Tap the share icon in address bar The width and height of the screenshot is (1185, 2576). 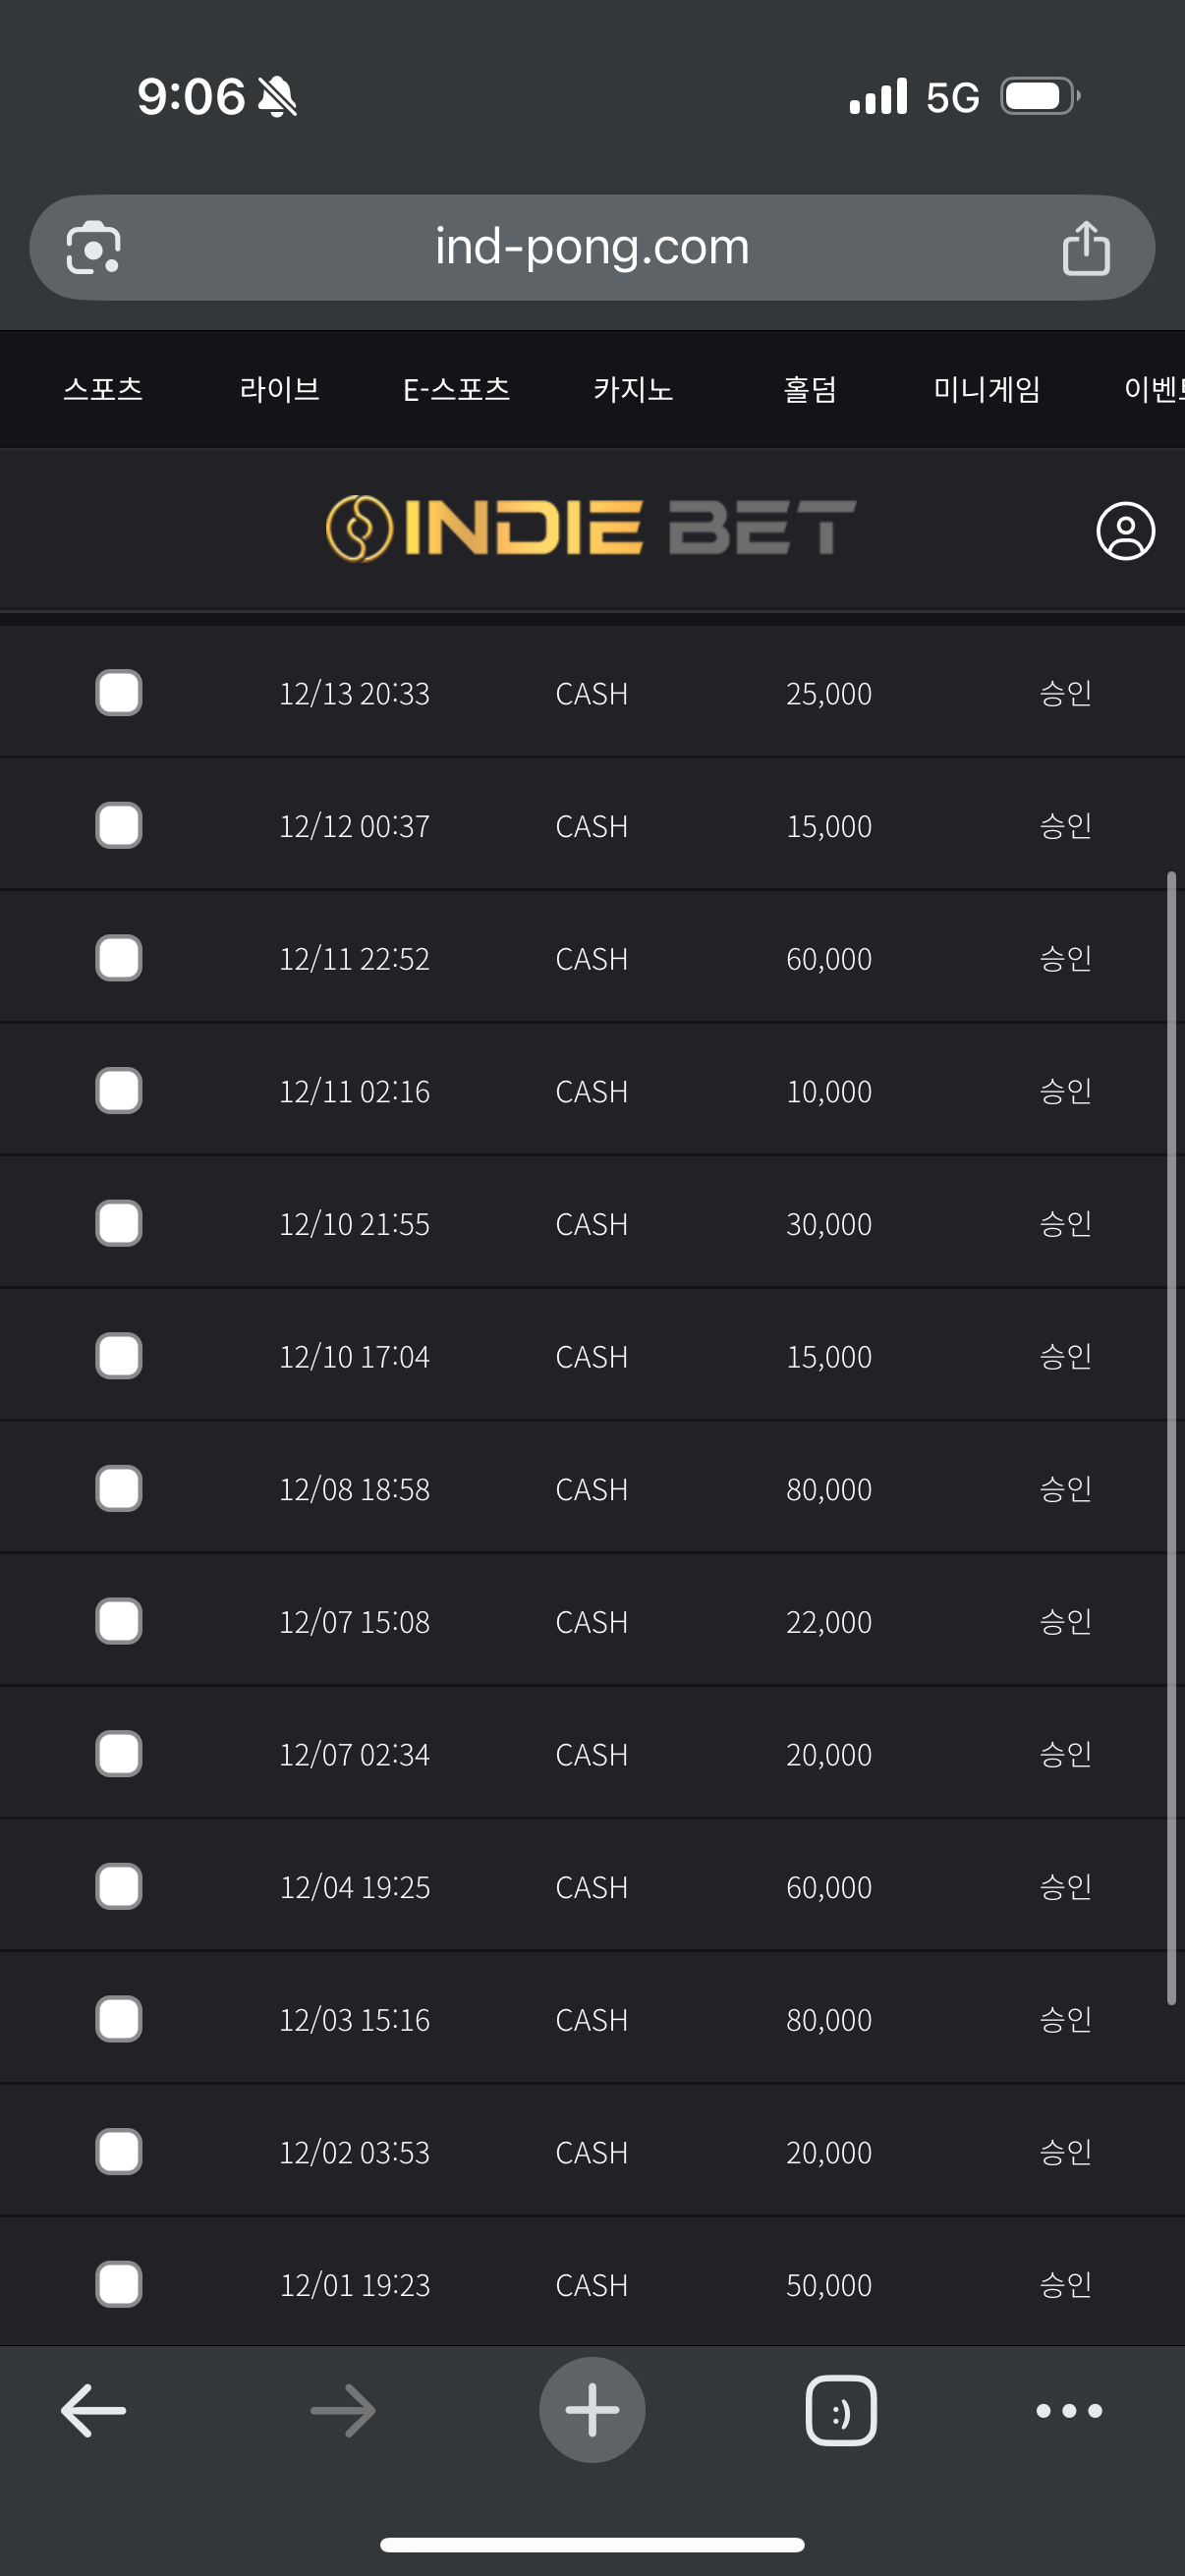[x=1085, y=248]
